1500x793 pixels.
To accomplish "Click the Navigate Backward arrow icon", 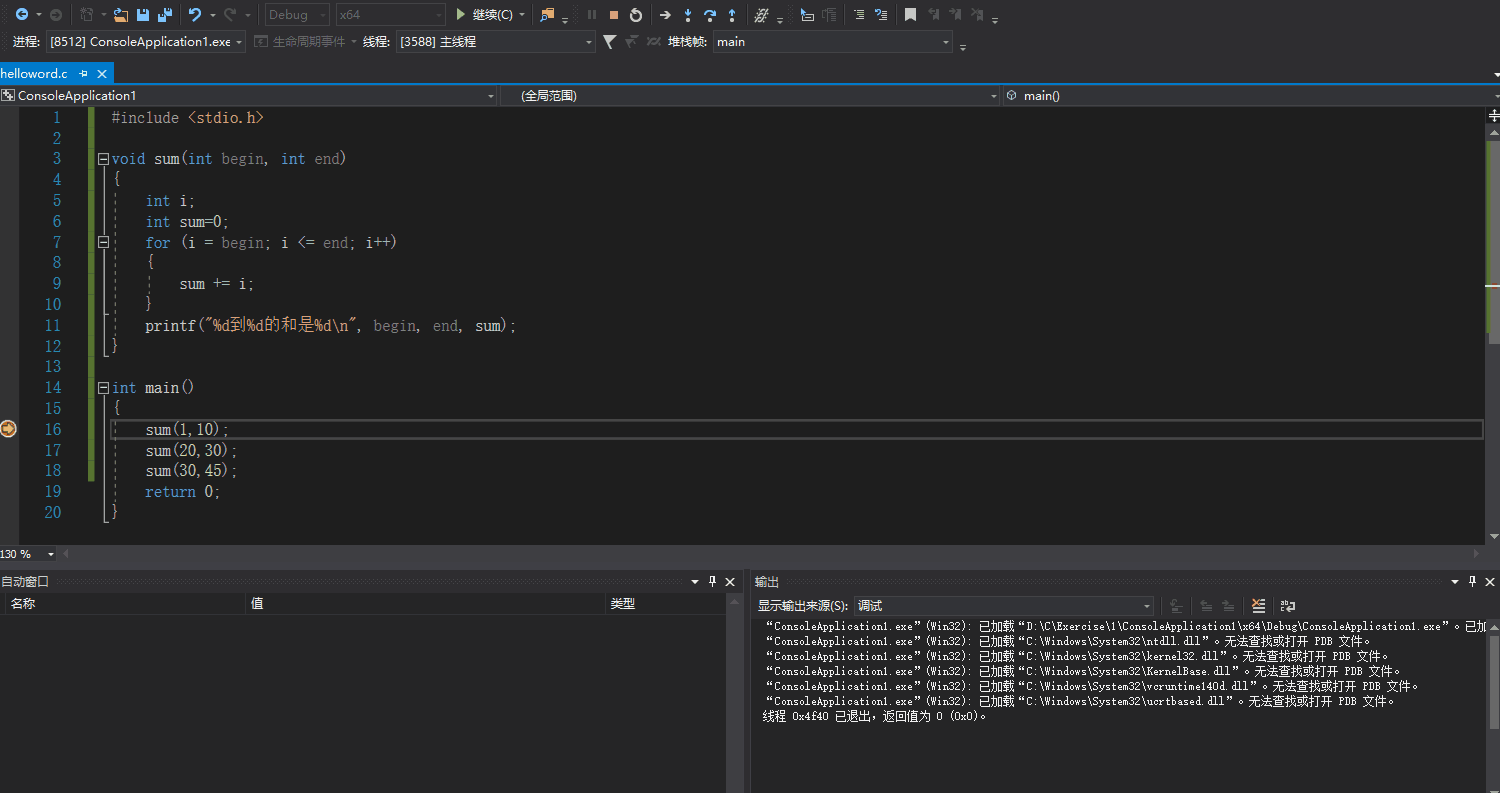I will (x=21, y=15).
